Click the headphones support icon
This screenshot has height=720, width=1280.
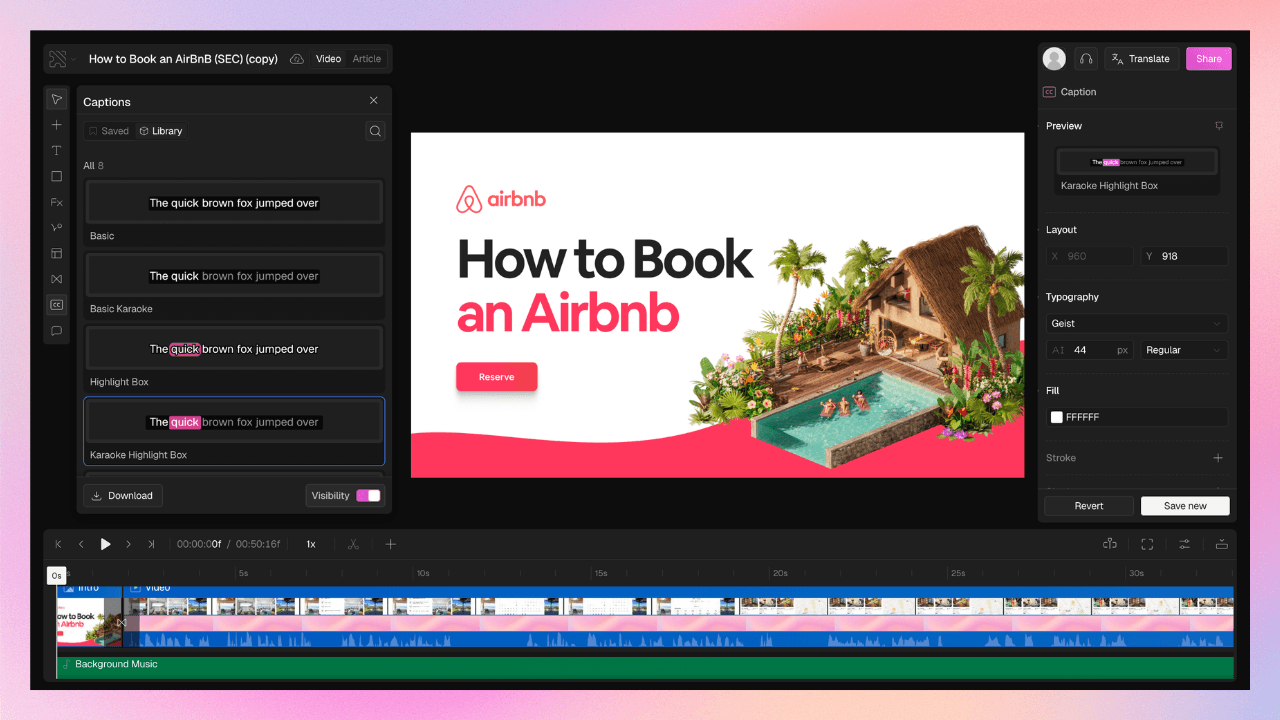[1086, 59]
